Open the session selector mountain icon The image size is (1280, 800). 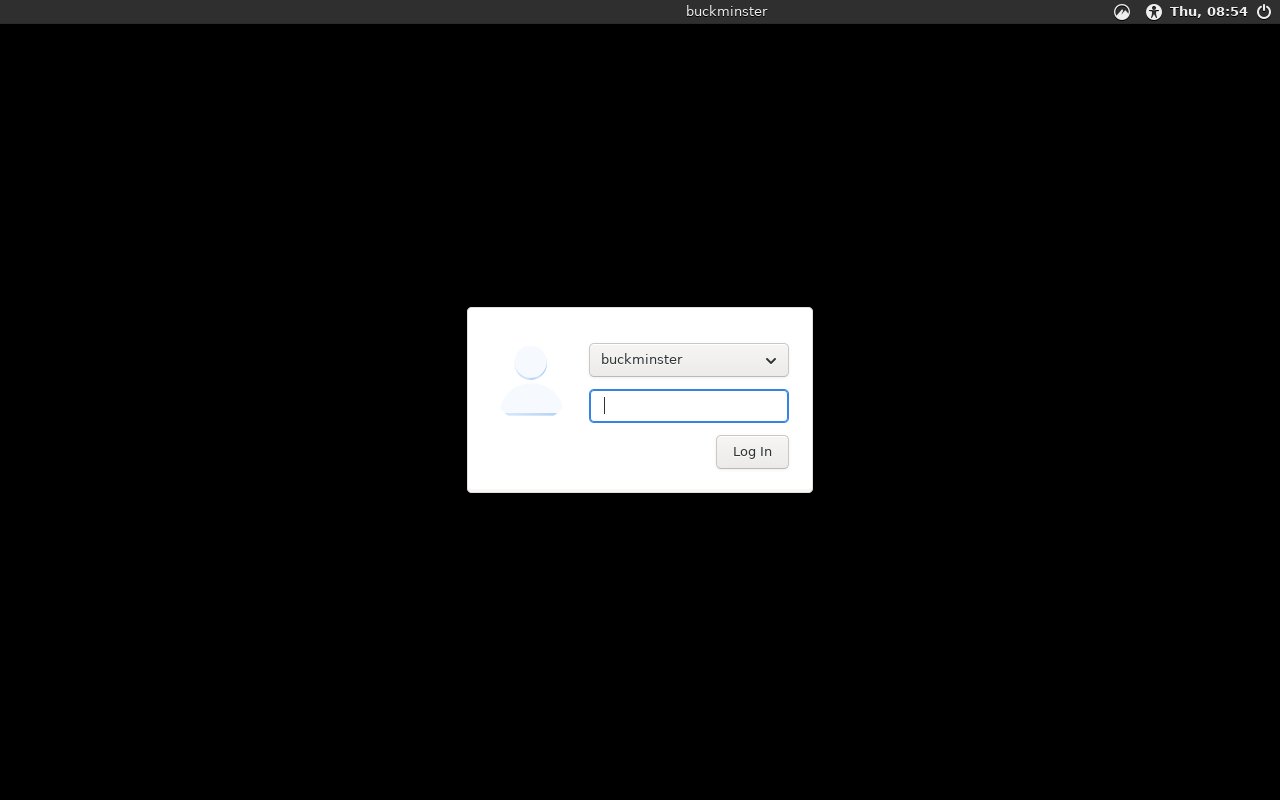1122,12
